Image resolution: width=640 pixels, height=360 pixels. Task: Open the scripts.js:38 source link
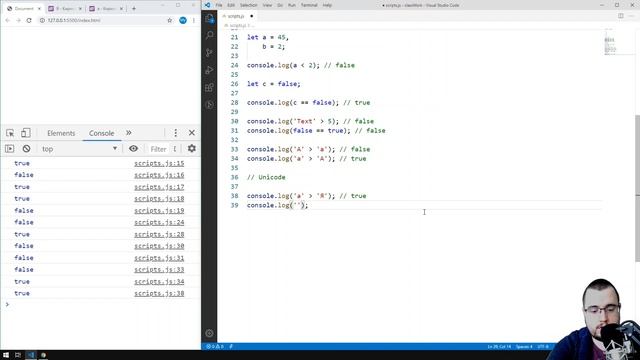pyautogui.click(x=159, y=293)
